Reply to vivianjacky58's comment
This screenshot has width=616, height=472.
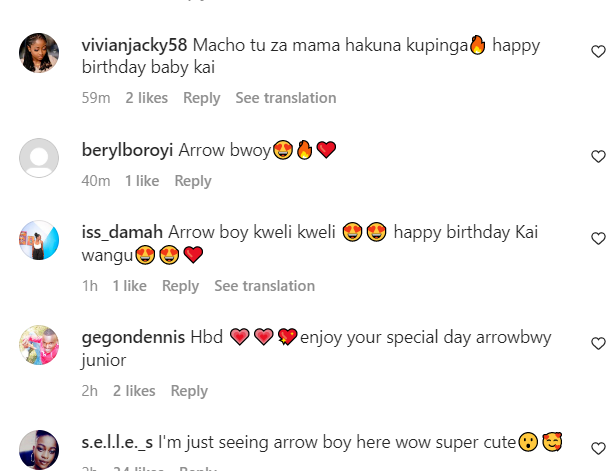point(202,98)
